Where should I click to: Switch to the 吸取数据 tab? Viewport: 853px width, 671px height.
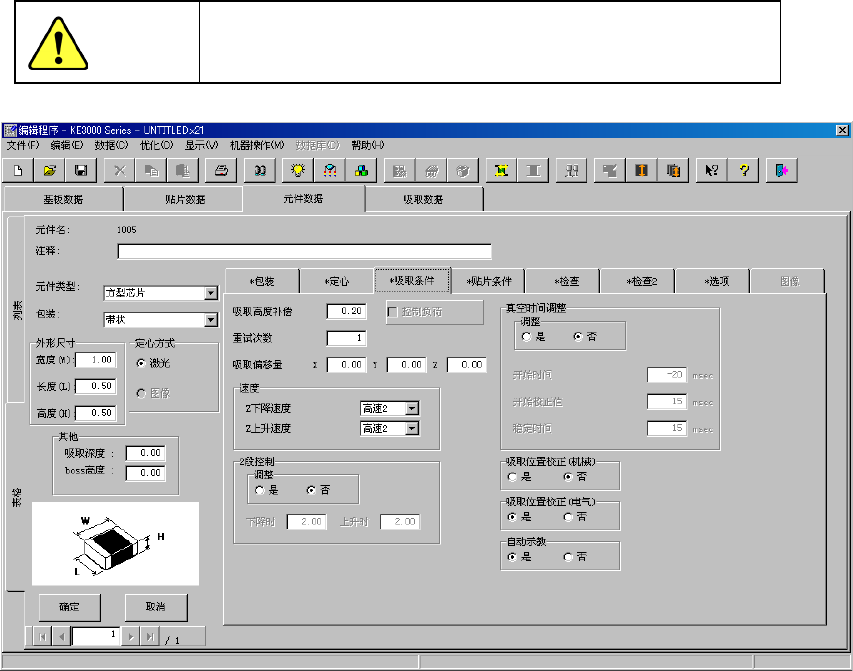423,199
